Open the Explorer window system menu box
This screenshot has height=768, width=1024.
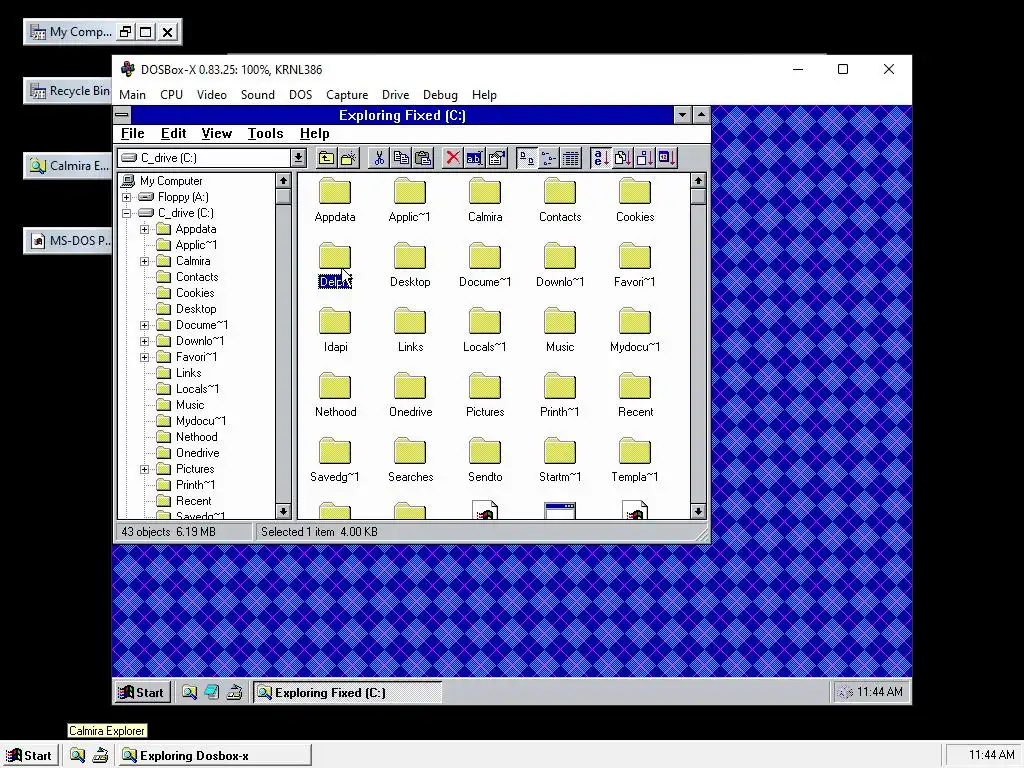point(122,116)
